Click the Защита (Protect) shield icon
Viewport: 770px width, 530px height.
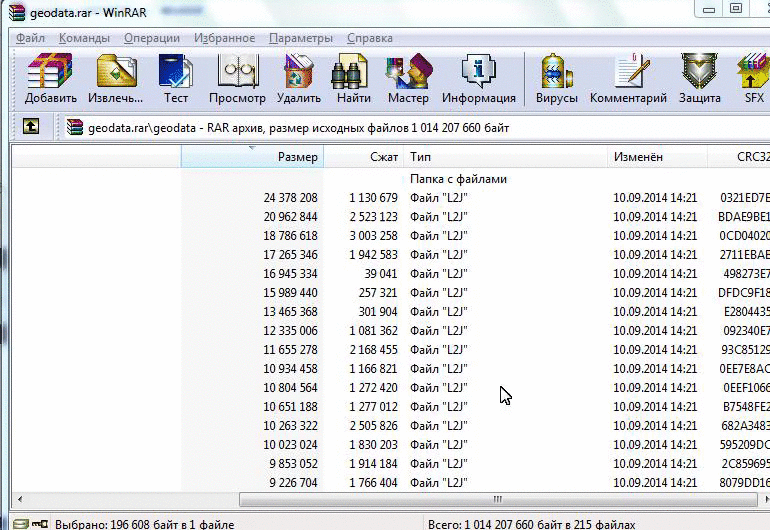click(x=700, y=79)
